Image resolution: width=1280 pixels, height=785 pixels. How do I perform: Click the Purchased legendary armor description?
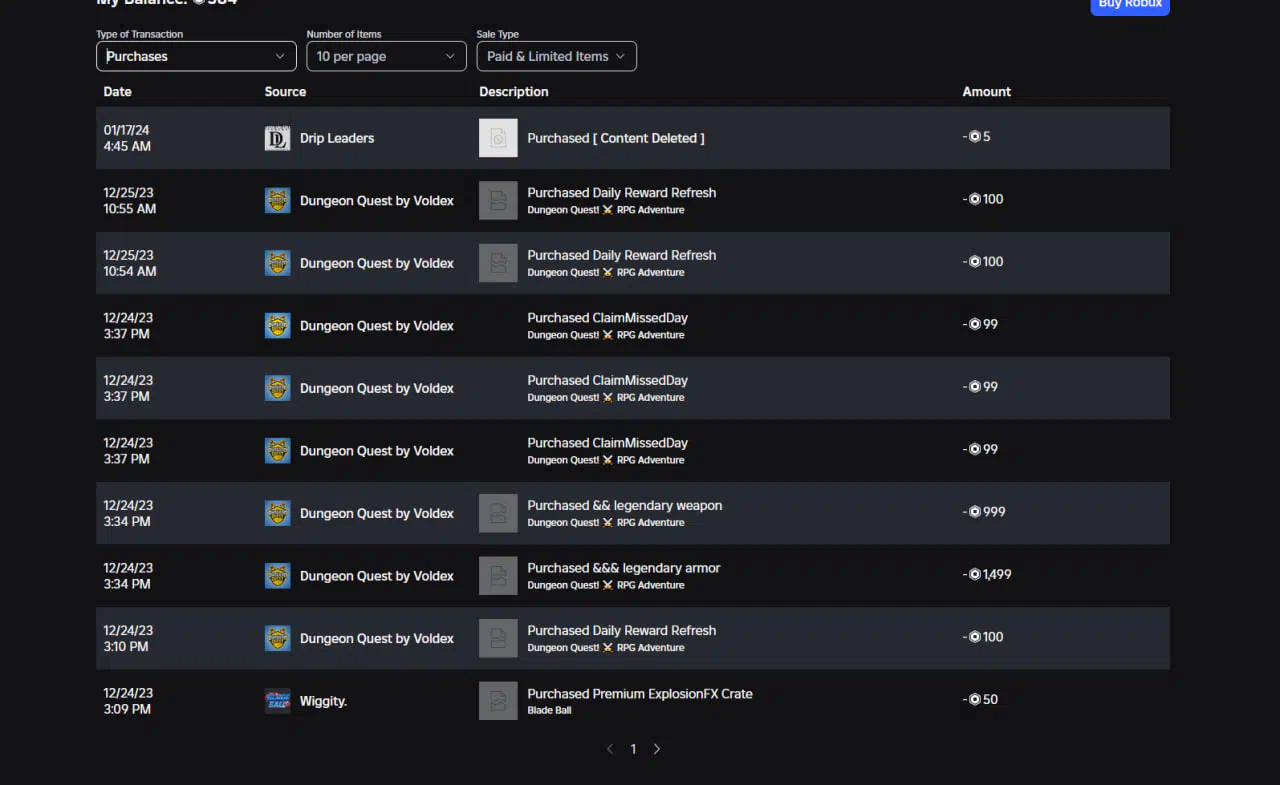pyautogui.click(x=623, y=568)
